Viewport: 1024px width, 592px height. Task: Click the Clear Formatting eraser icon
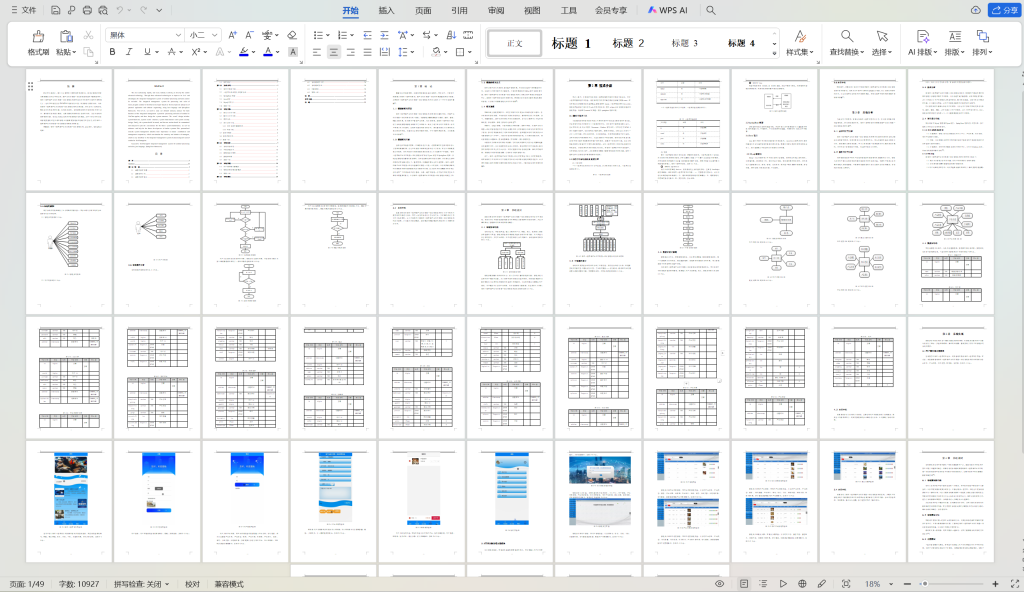point(292,35)
